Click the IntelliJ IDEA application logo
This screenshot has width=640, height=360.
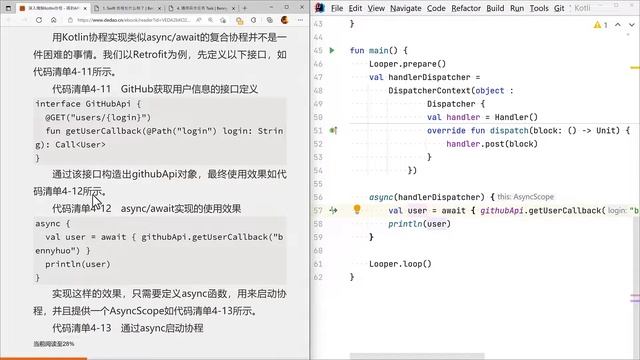click(x=320, y=8)
